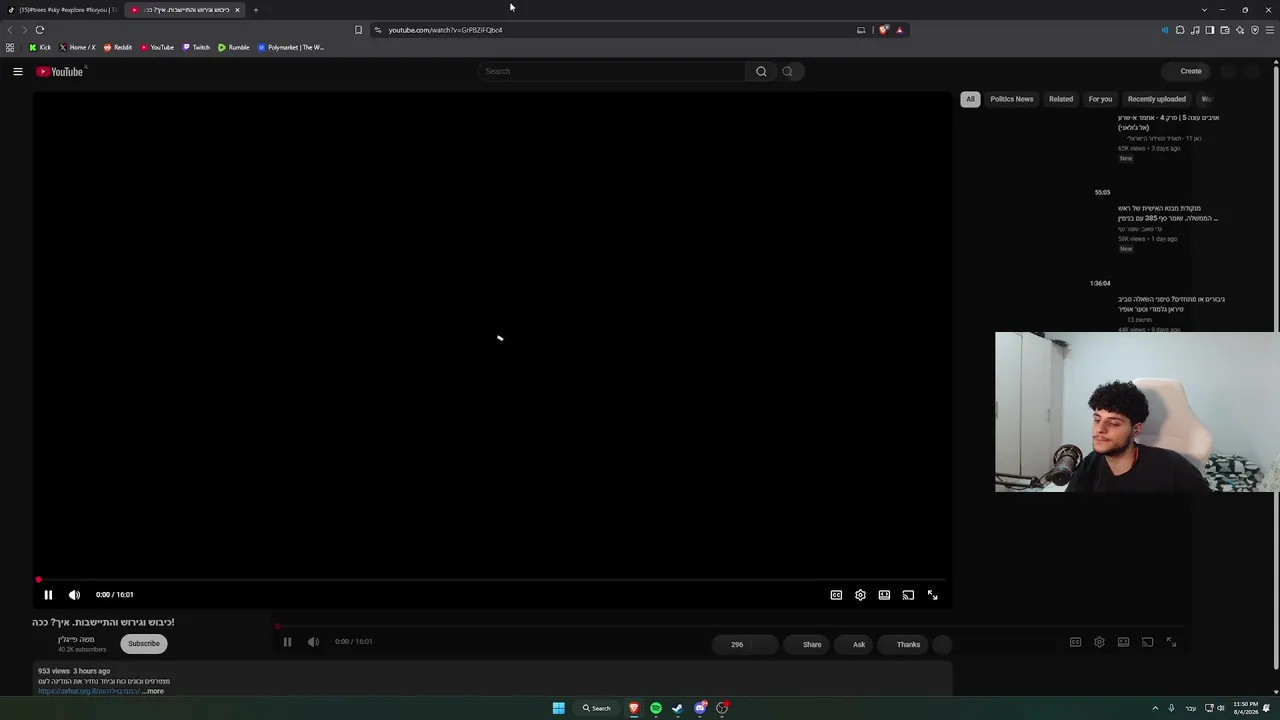Screen dimensions: 1280x720
Task: Open the Polymarket bookmark
Action: coord(291,47)
